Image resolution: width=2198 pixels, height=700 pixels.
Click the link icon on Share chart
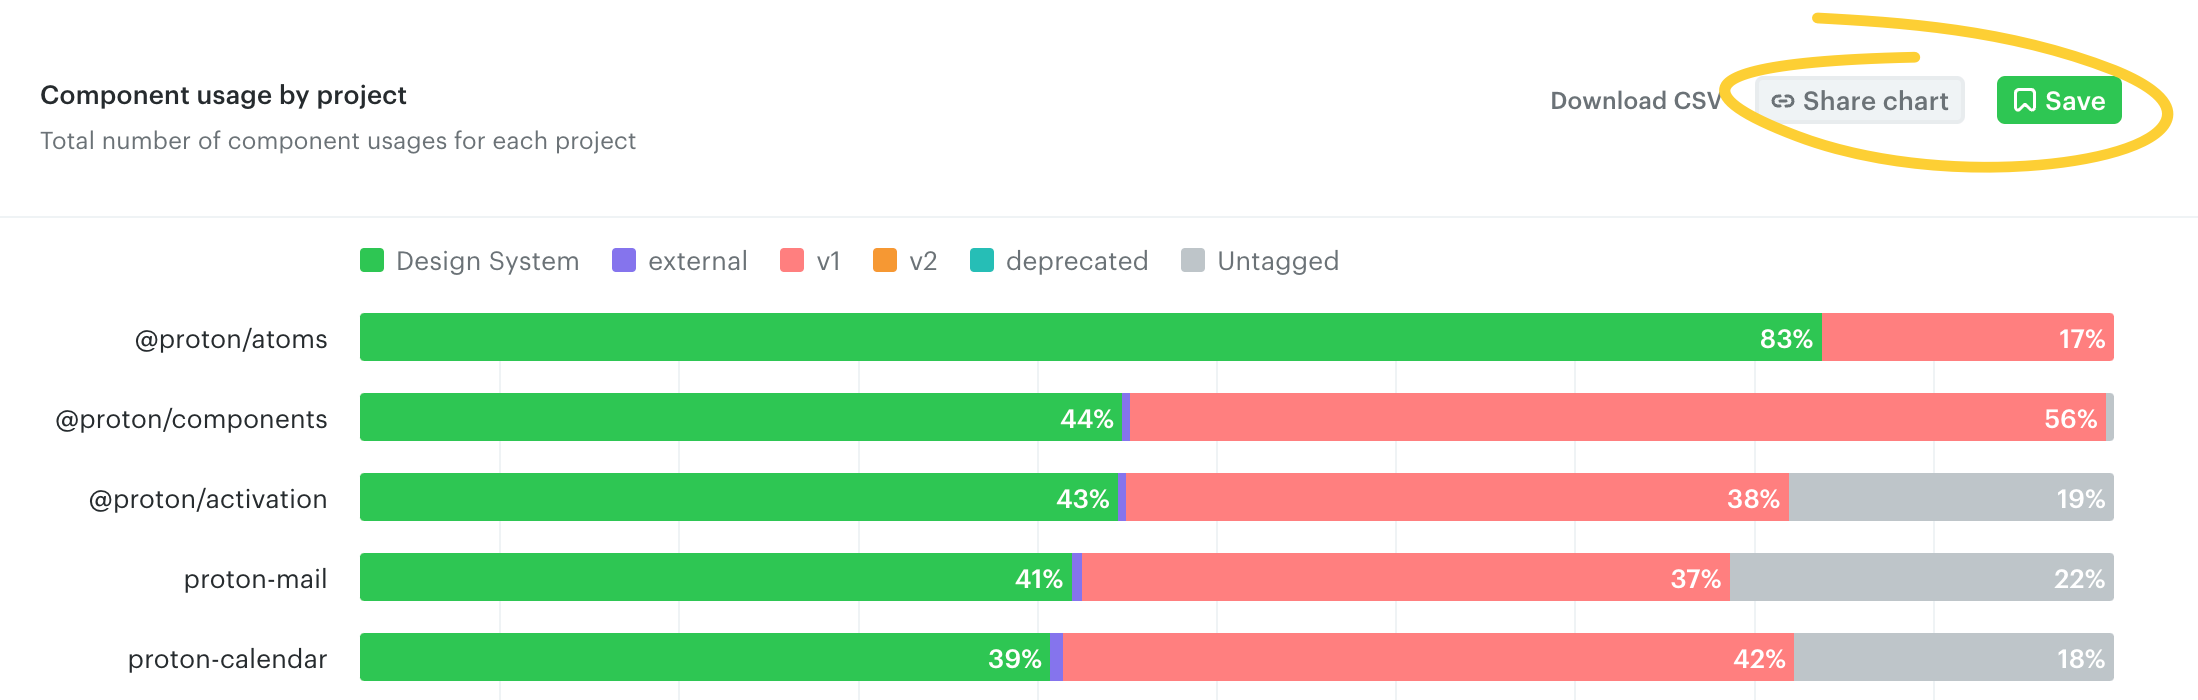point(1782,101)
